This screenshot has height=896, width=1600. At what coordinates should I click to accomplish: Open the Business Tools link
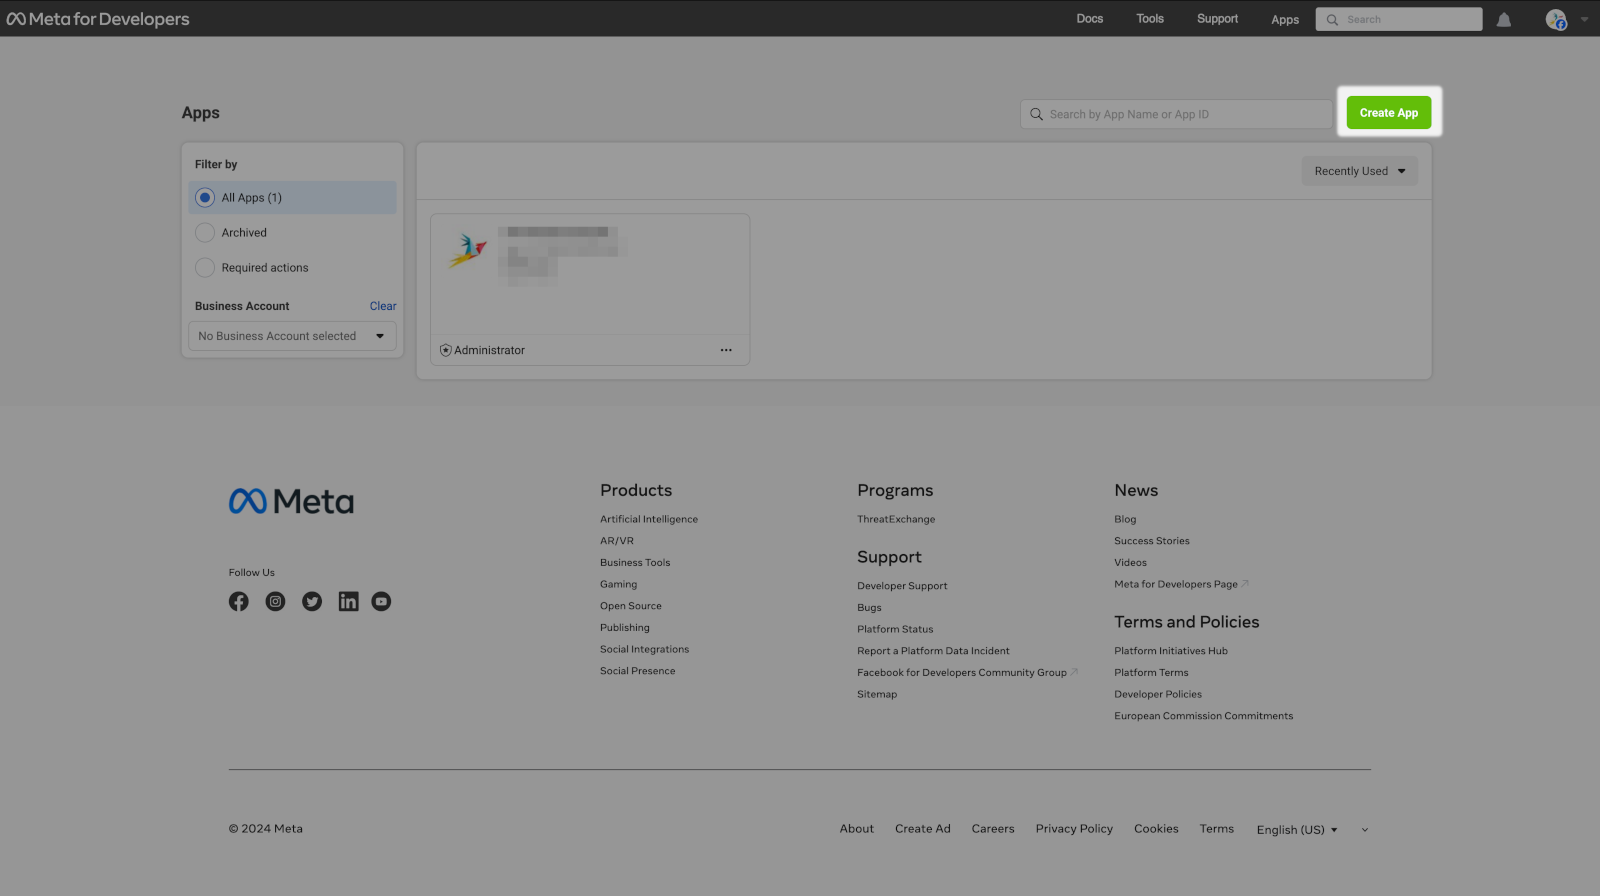tap(635, 563)
